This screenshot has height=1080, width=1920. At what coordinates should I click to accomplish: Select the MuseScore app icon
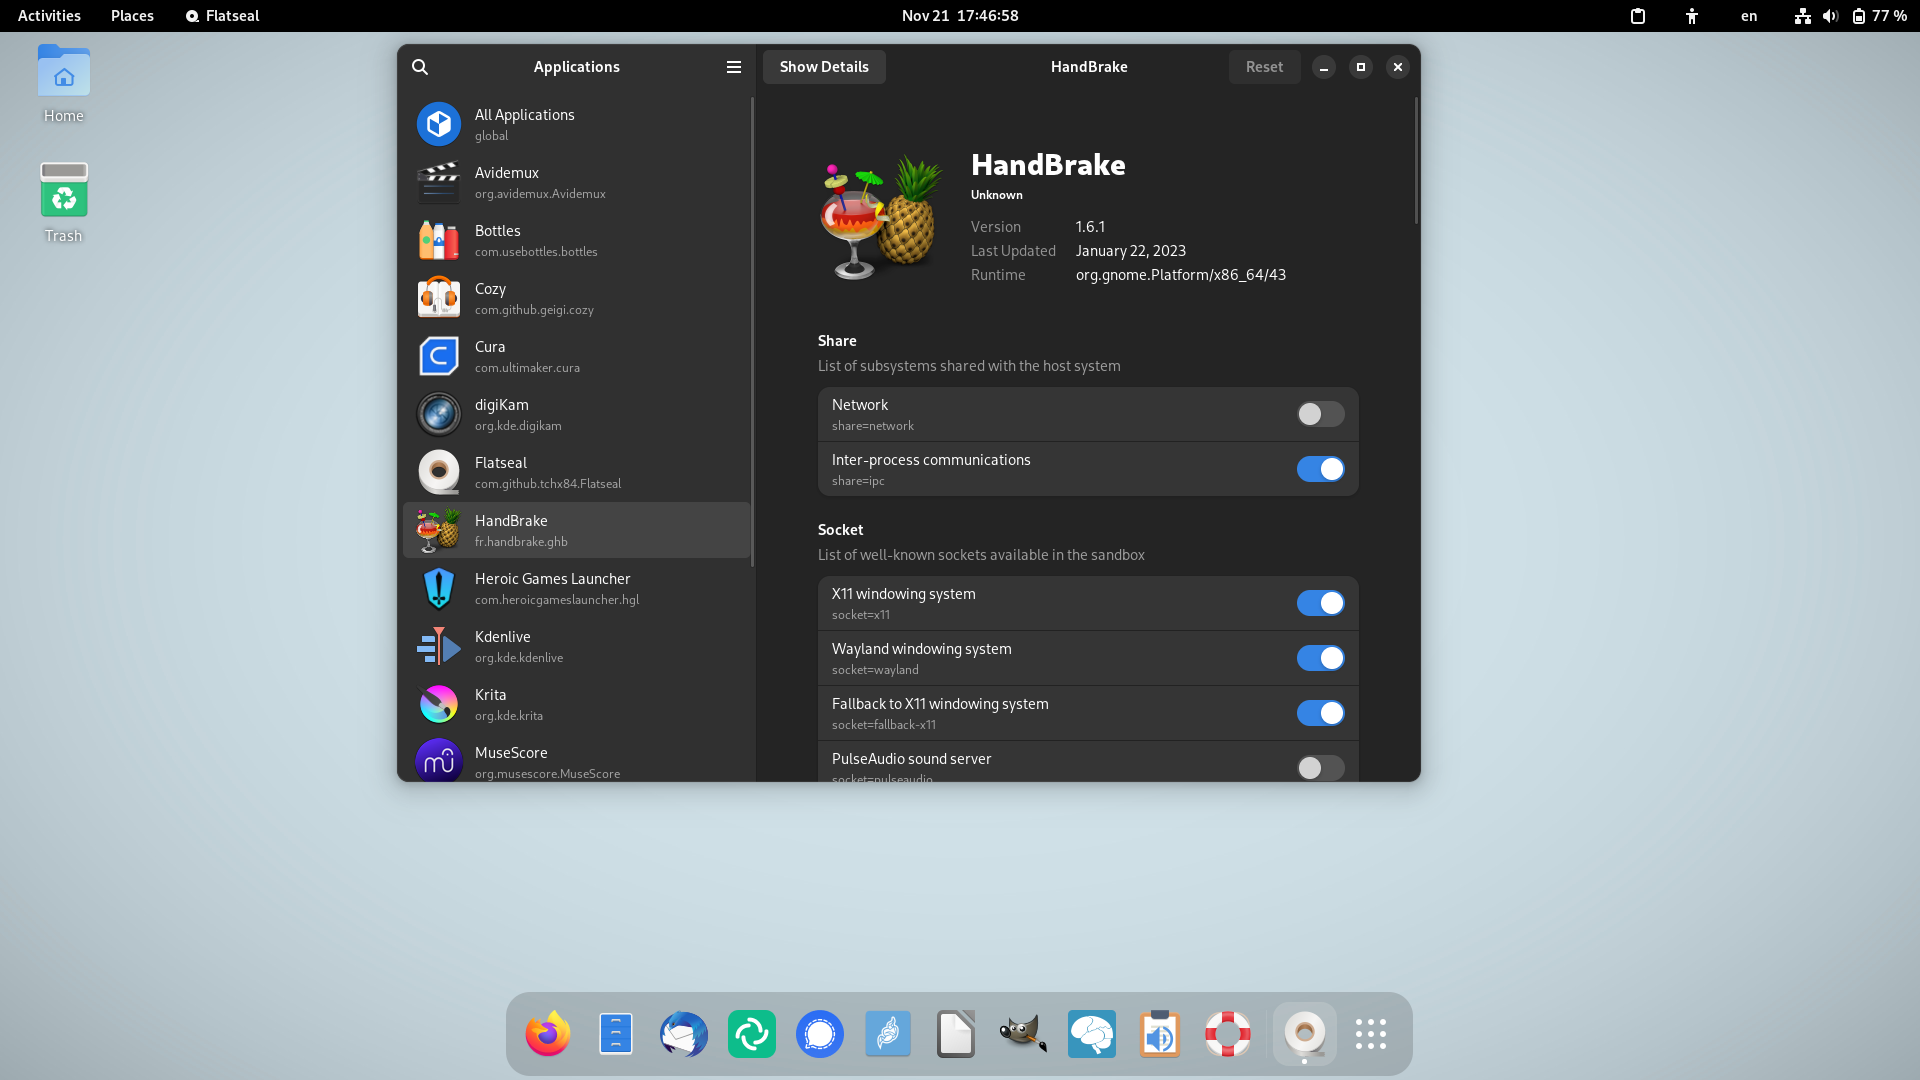click(x=439, y=761)
